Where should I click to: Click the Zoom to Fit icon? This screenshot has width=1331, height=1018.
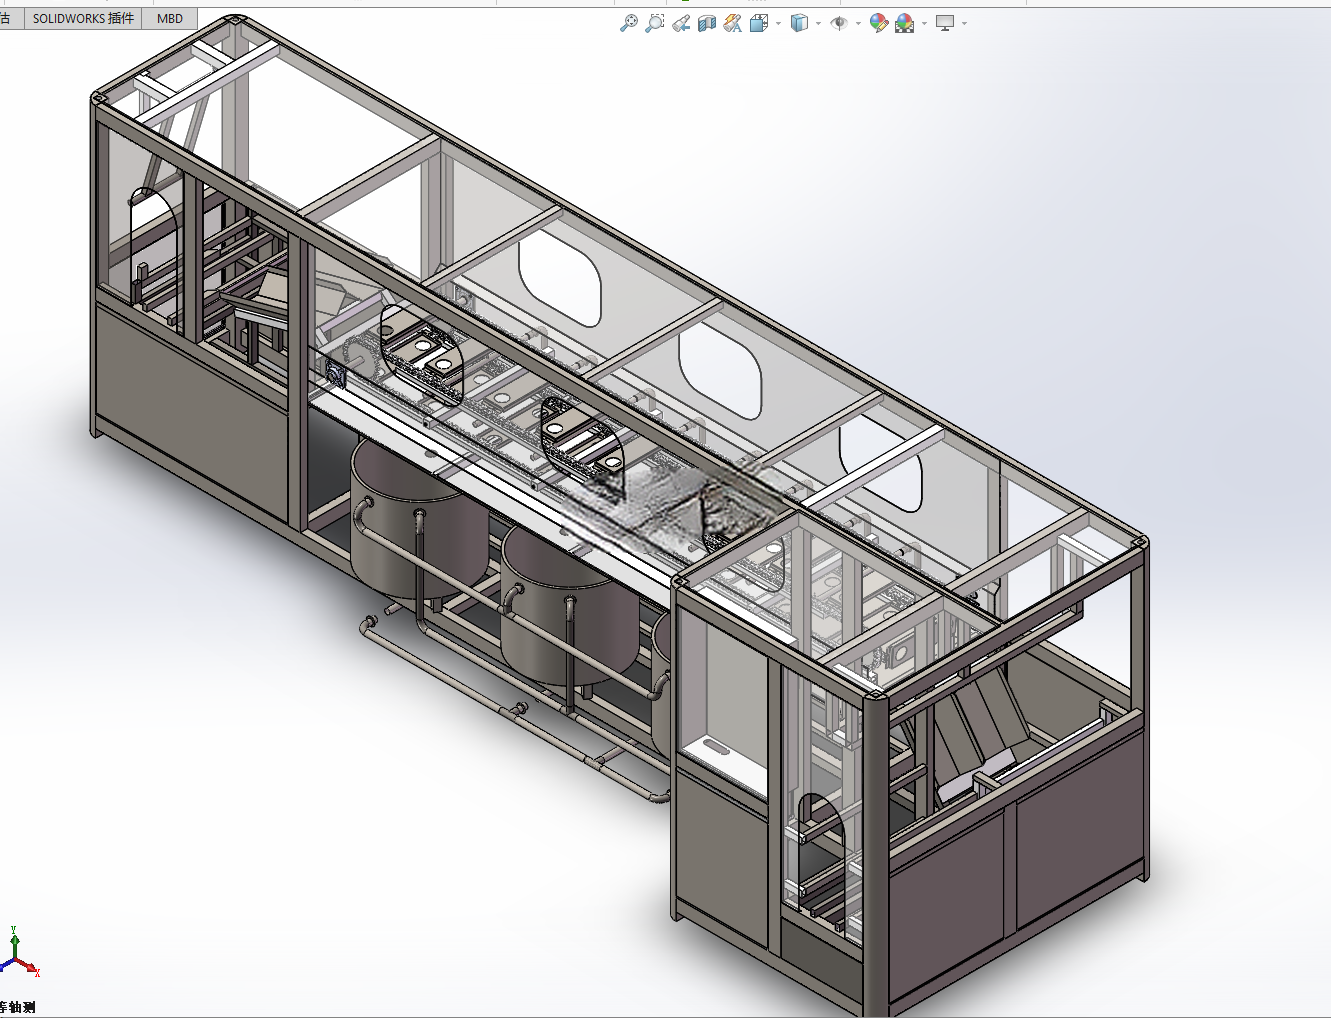coord(628,23)
